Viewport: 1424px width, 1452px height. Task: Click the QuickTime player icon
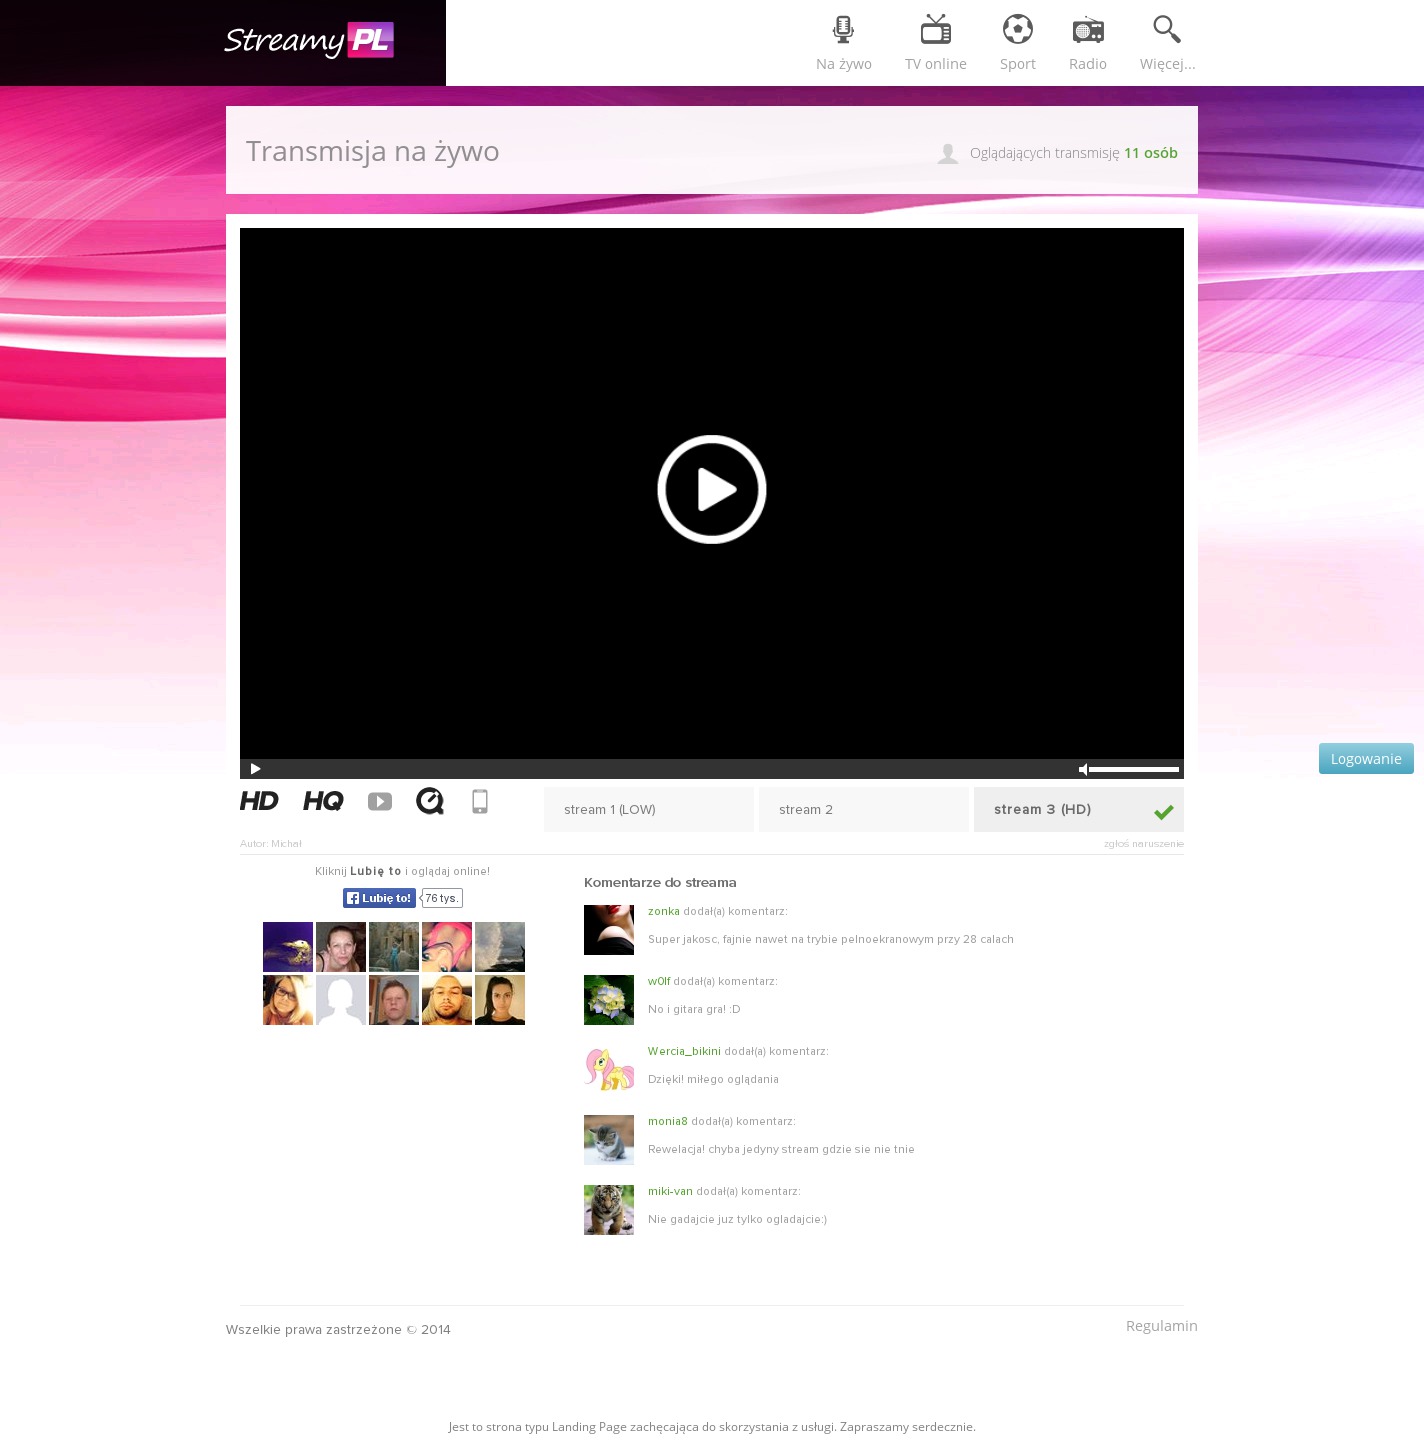[430, 801]
